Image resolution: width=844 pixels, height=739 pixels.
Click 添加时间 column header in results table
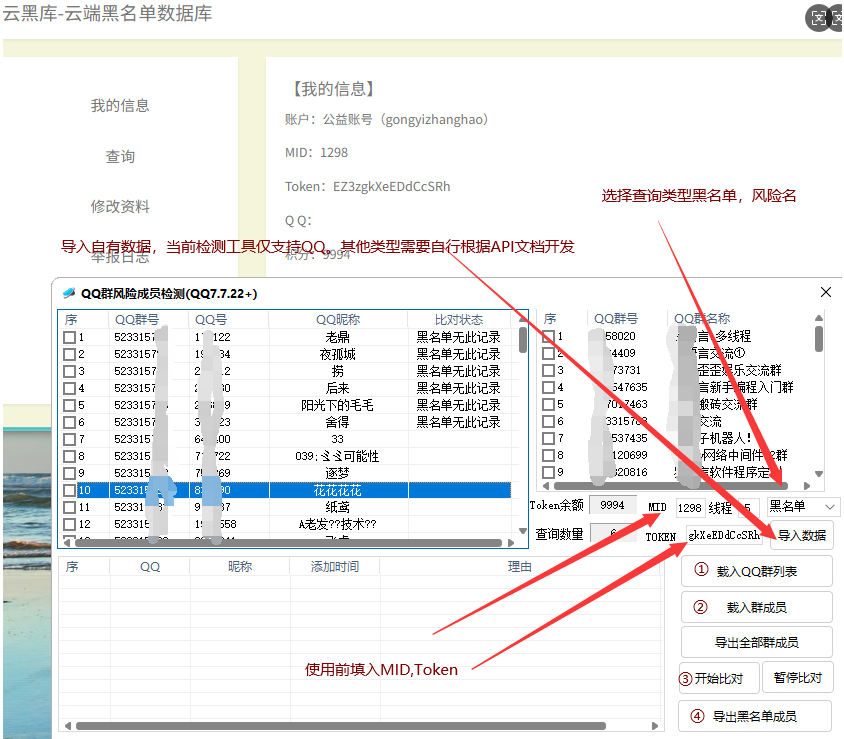pos(334,567)
